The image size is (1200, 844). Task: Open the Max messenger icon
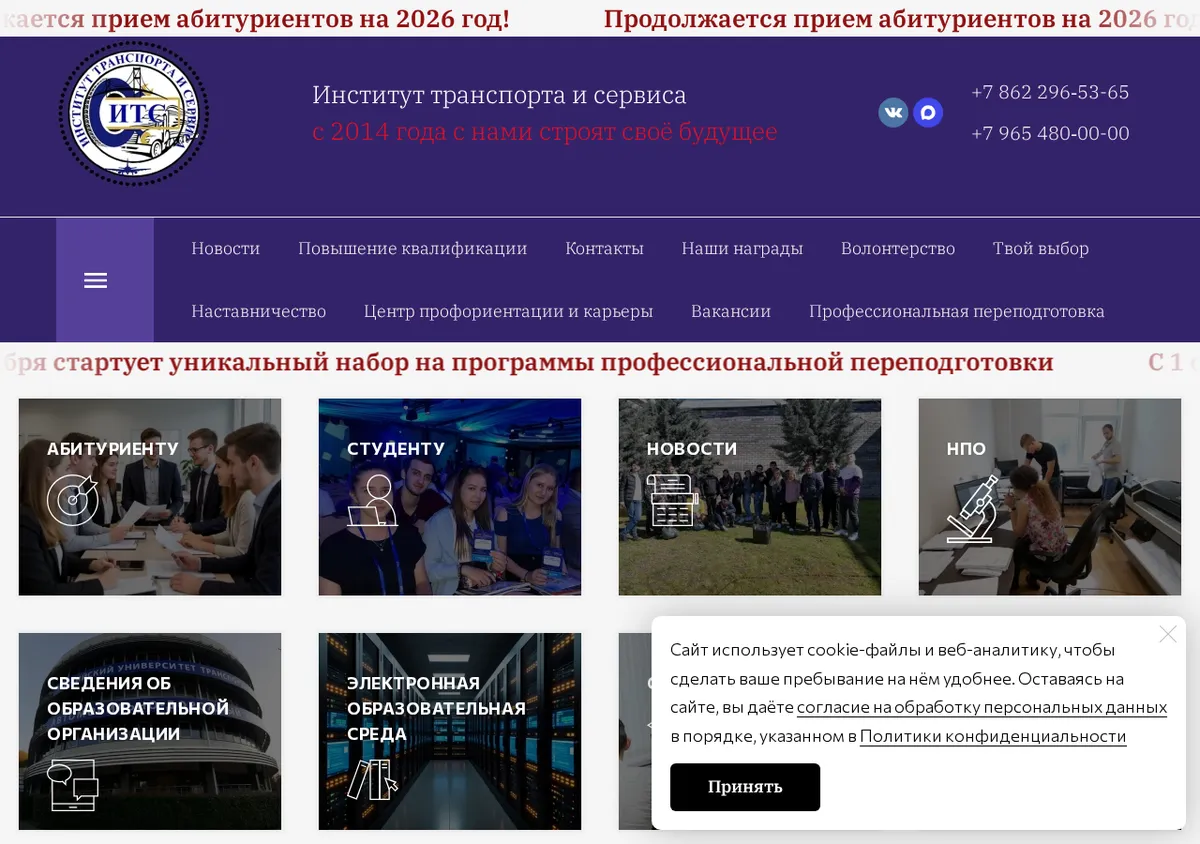pyautogui.click(x=928, y=112)
